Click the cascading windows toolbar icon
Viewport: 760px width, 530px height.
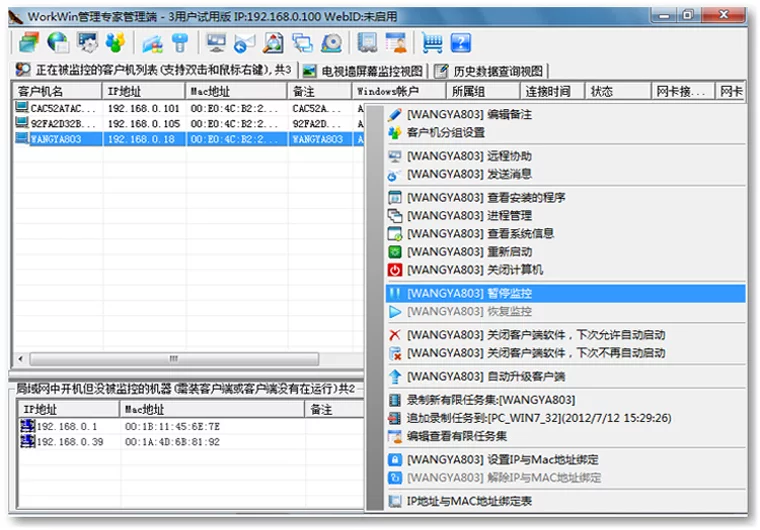tap(302, 43)
